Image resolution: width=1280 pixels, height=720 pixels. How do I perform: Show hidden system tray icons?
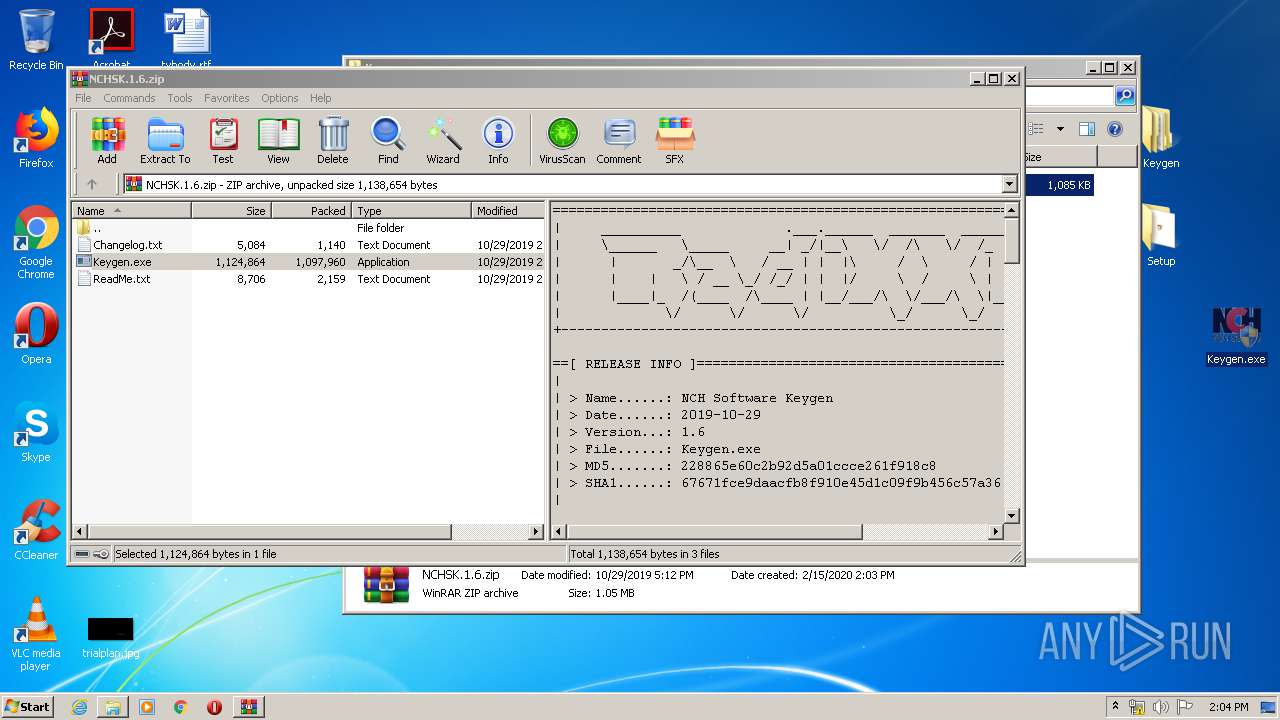pyautogui.click(x=1115, y=706)
